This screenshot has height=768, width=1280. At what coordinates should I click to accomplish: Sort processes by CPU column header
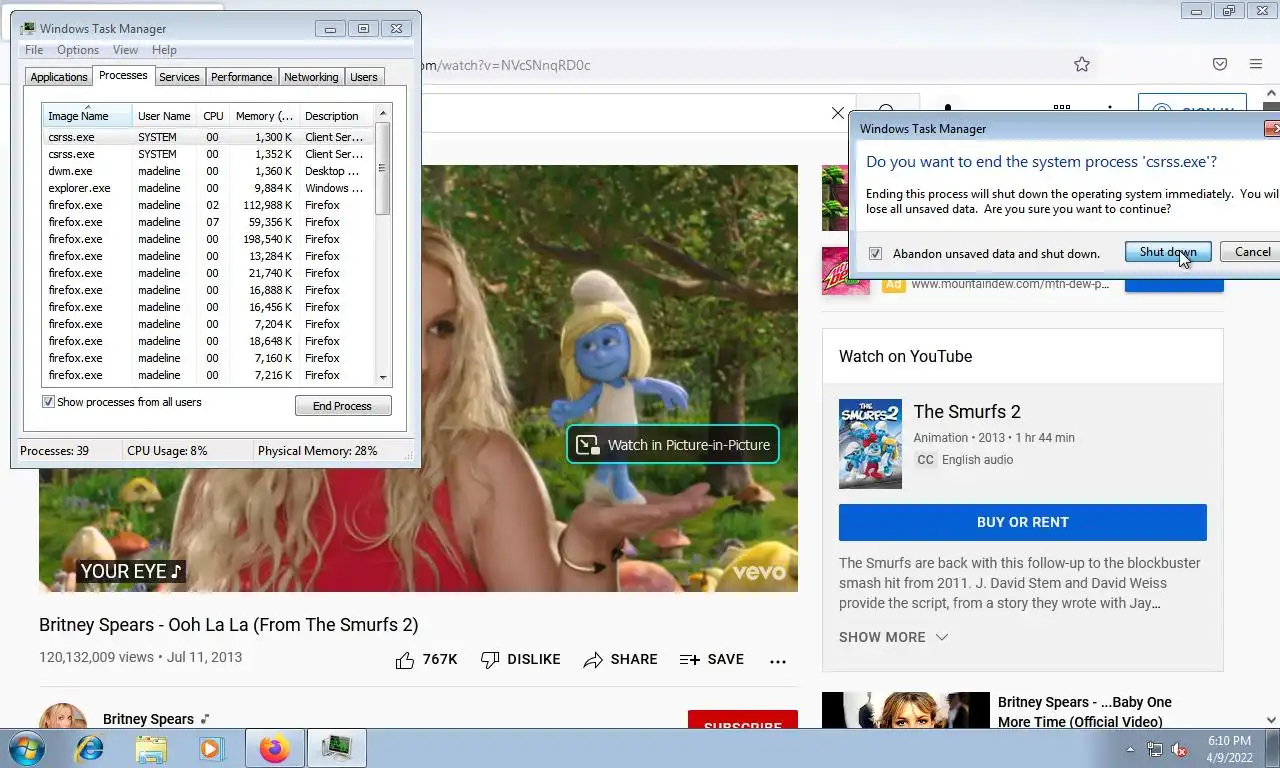click(x=213, y=116)
